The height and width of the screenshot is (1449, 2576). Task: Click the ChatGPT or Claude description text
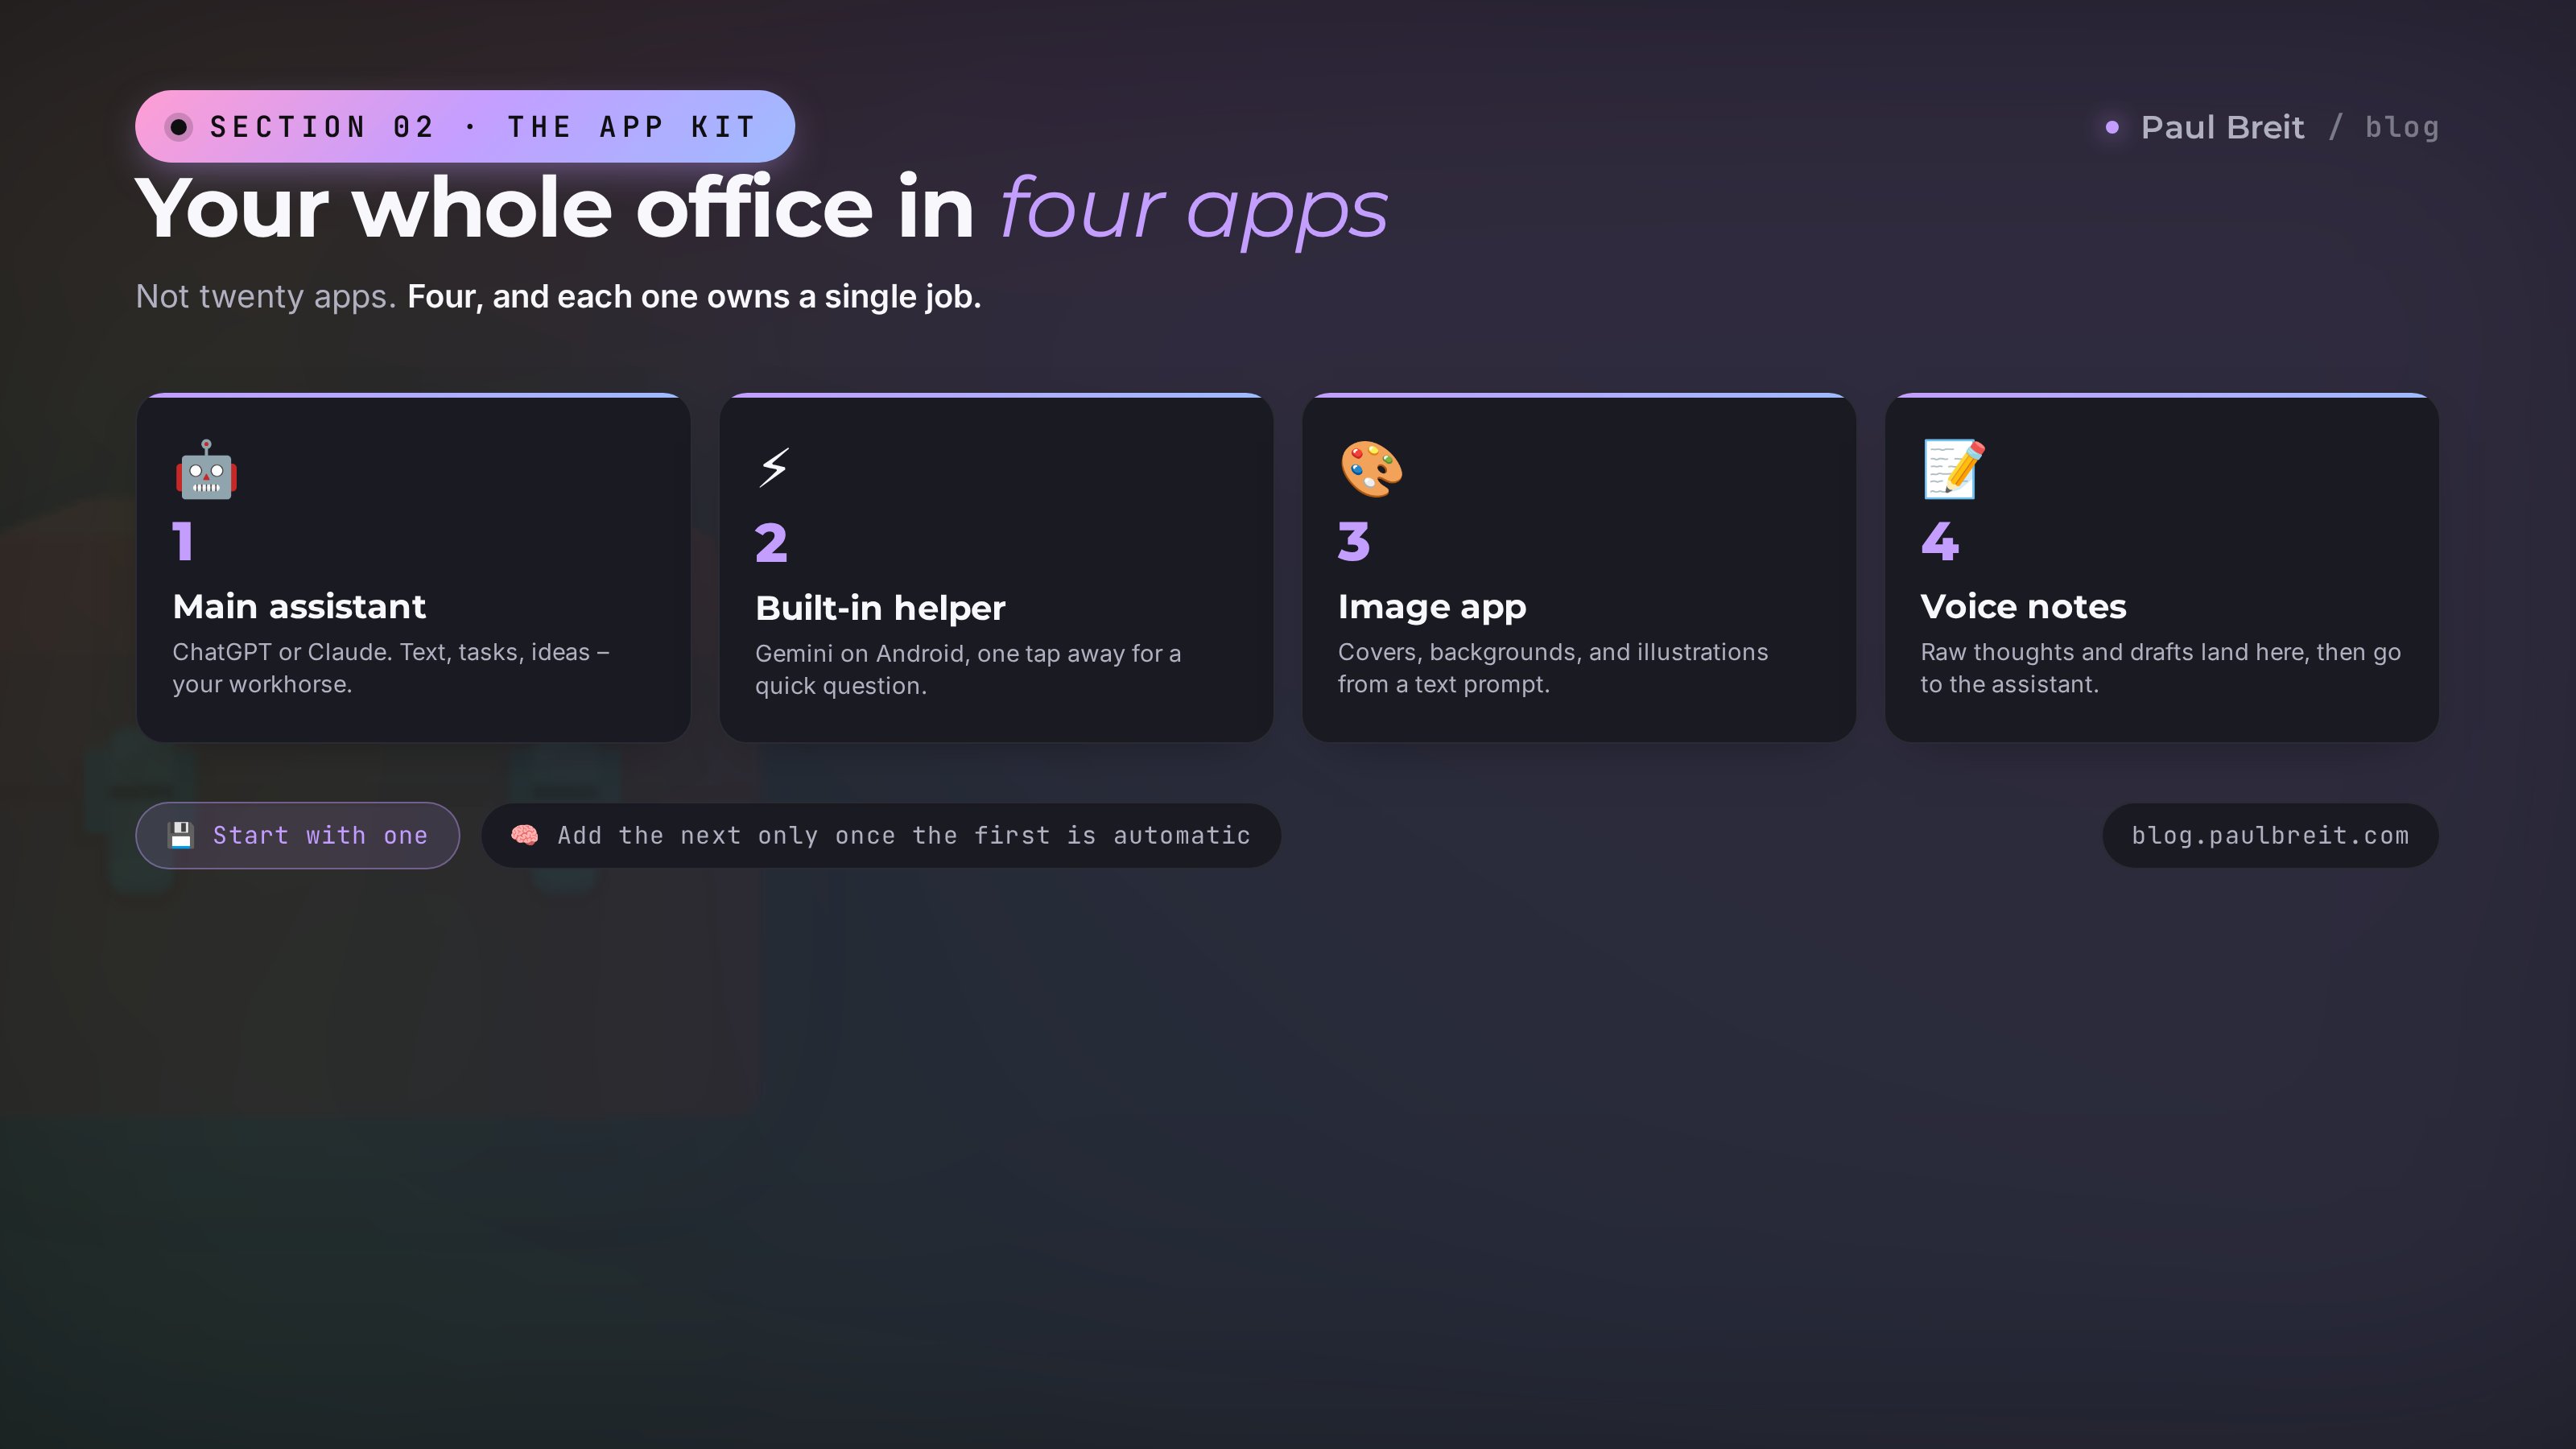[391, 668]
